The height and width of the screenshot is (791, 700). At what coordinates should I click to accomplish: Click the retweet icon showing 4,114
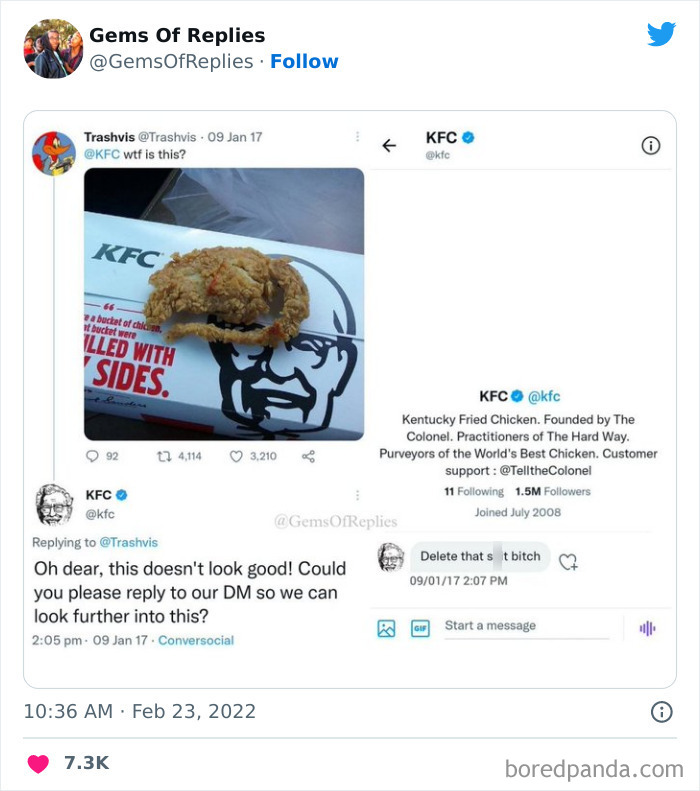tap(163, 456)
